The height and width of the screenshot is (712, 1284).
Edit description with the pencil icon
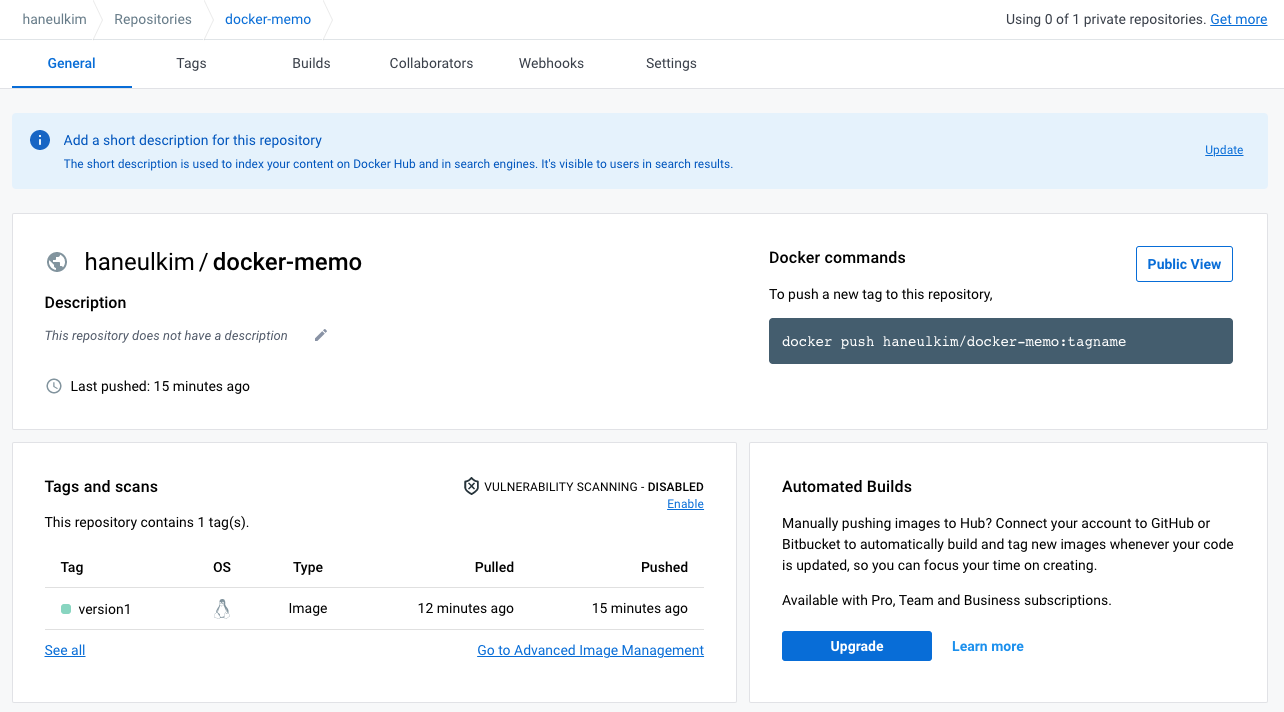(321, 335)
